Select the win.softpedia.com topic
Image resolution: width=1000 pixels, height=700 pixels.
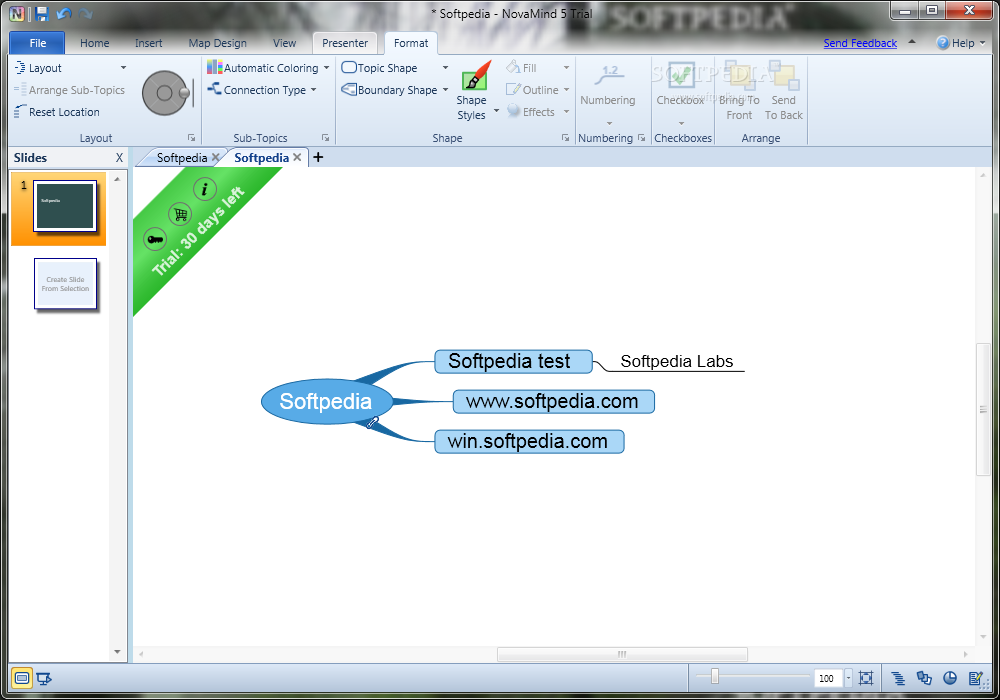click(x=529, y=441)
